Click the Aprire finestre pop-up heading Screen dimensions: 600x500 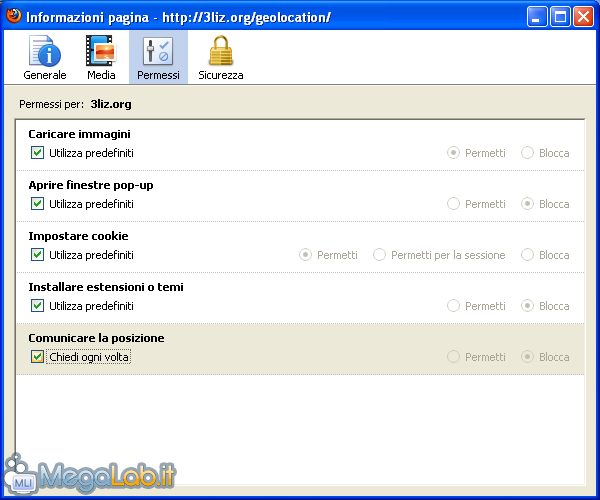(91, 185)
